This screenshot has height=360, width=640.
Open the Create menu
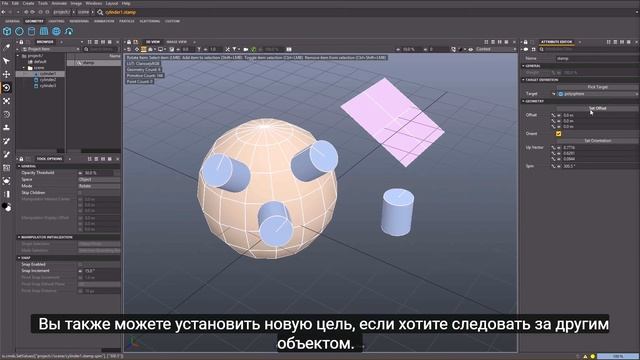pos(28,3)
